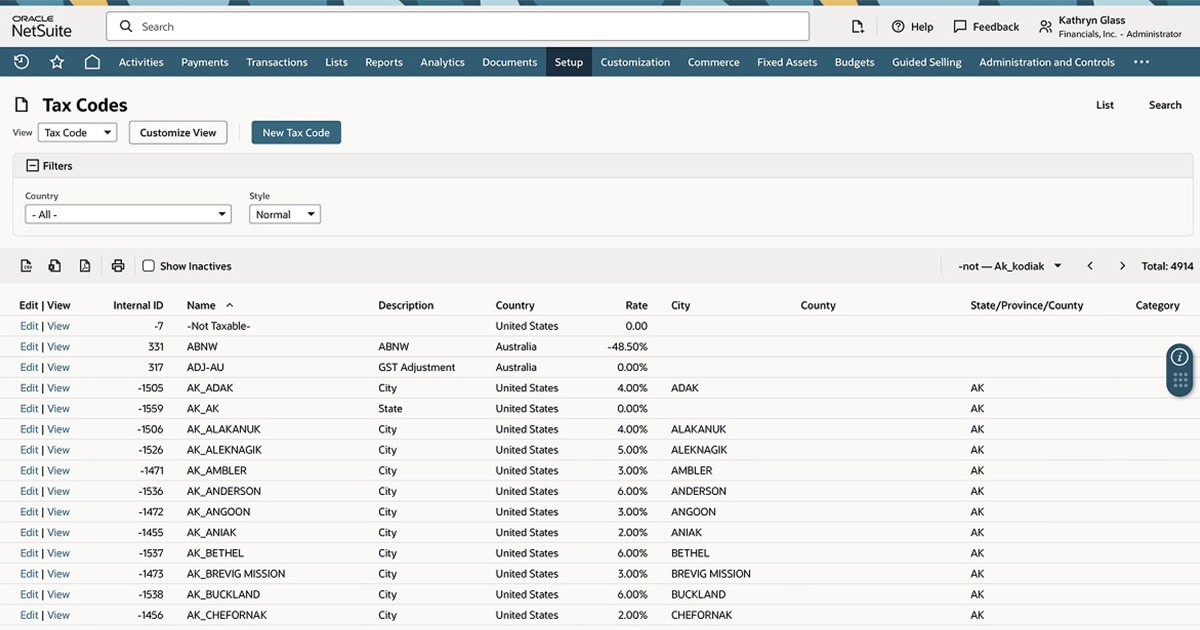Open the Style dropdown set to Normal

[284, 213]
